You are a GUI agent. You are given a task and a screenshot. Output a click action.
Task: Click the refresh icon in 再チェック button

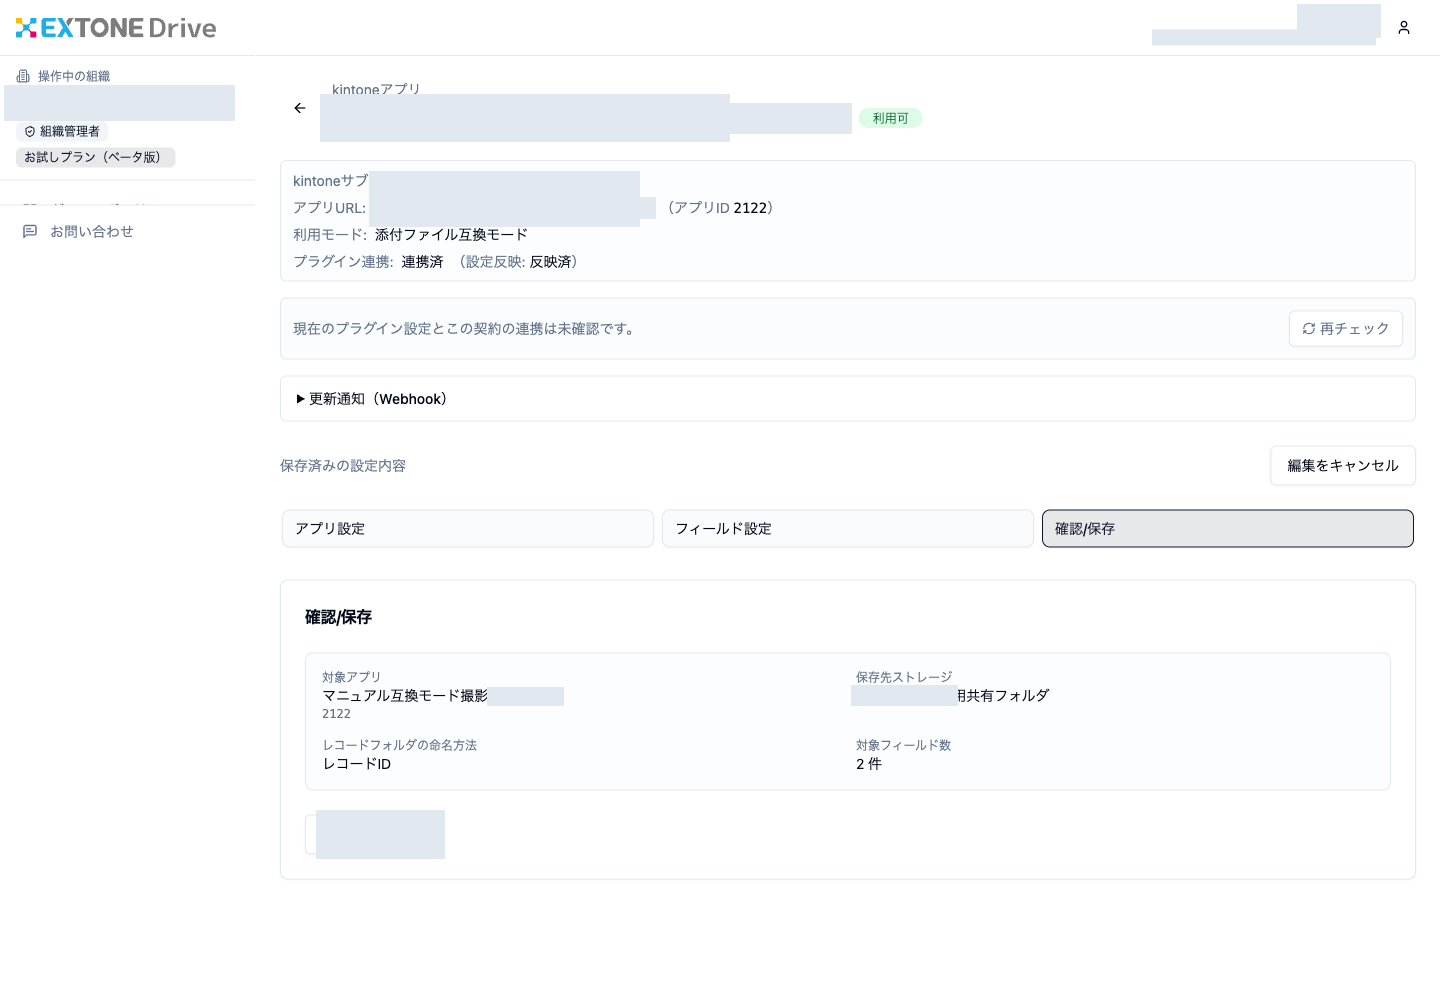1308,328
